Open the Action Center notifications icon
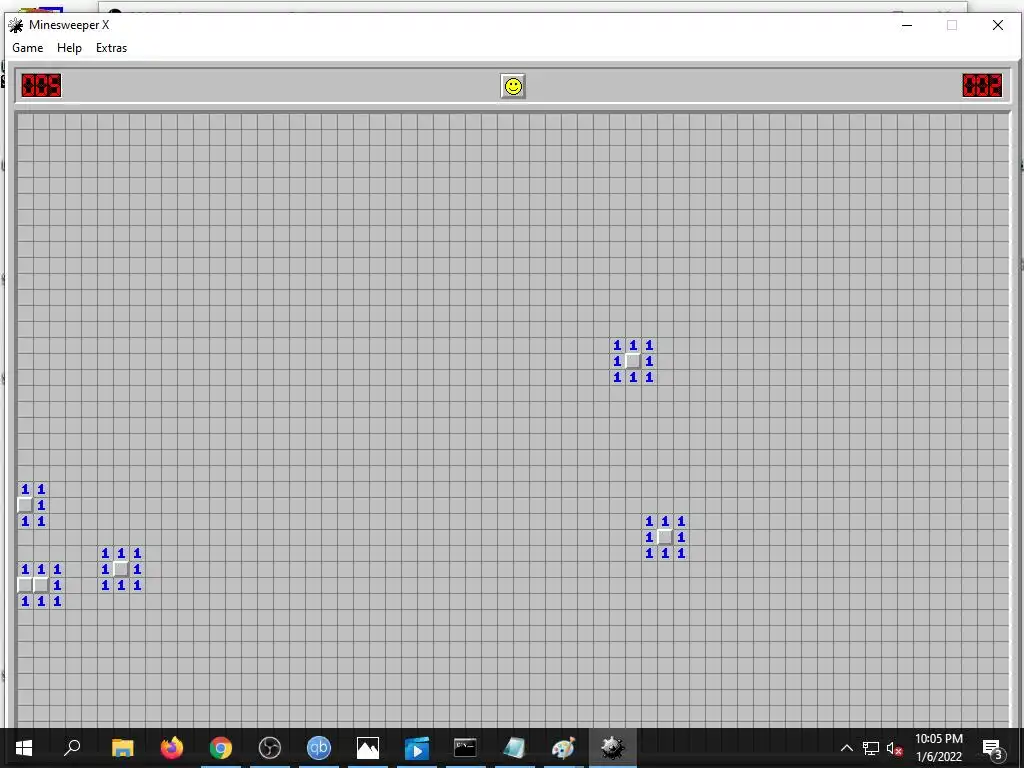The width and height of the screenshot is (1024, 768). [992, 748]
